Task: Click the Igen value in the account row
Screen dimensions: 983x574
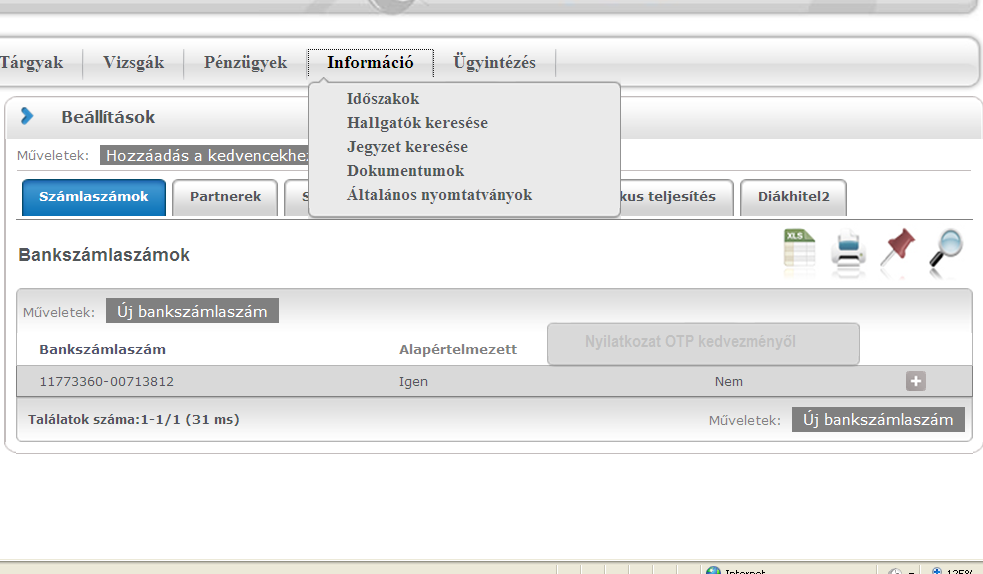Action: (413, 382)
